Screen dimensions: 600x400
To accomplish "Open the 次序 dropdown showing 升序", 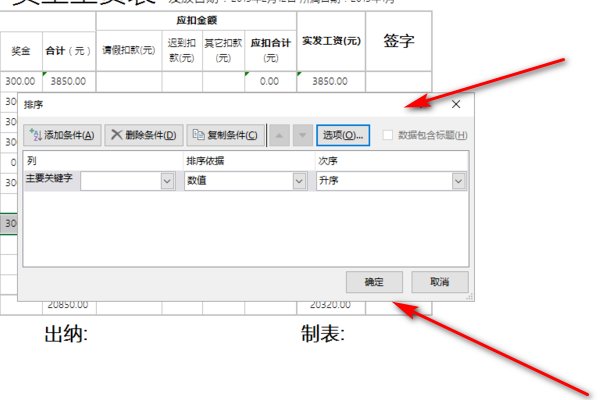I will [x=458, y=181].
